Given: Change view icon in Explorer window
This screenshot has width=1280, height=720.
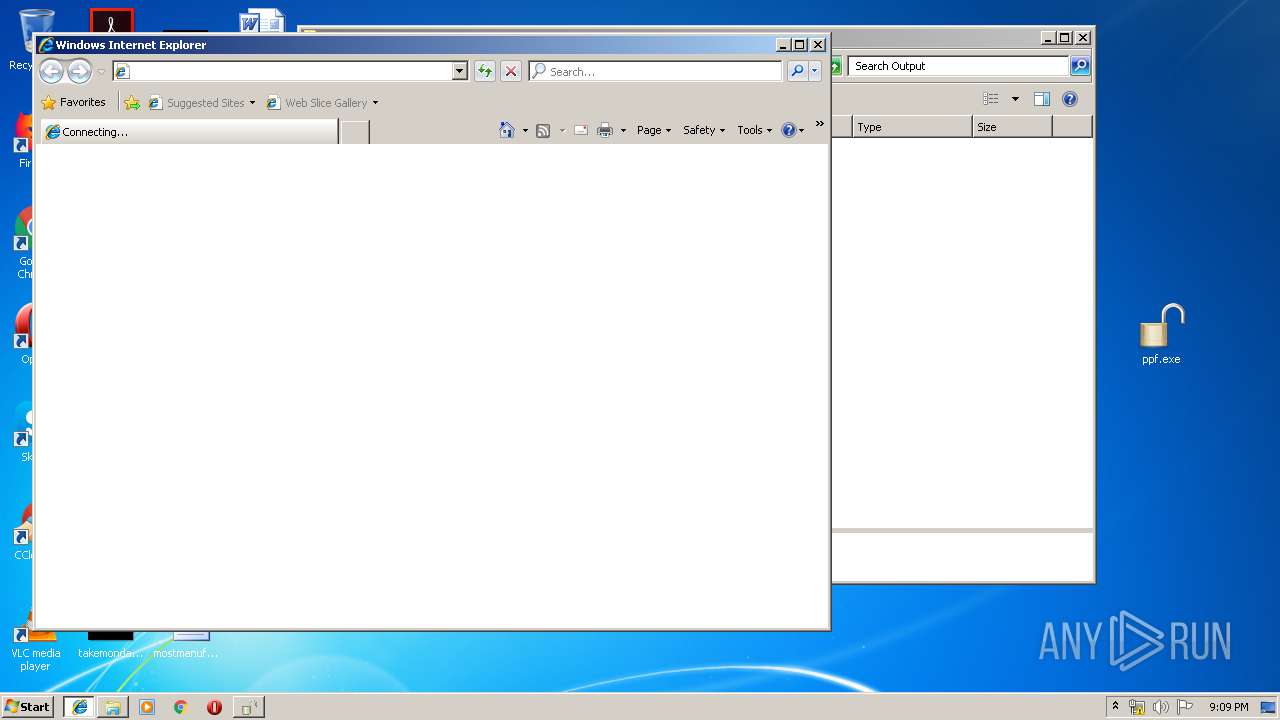Looking at the screenshot, I should pyautogui.click(x=991, y=99).
